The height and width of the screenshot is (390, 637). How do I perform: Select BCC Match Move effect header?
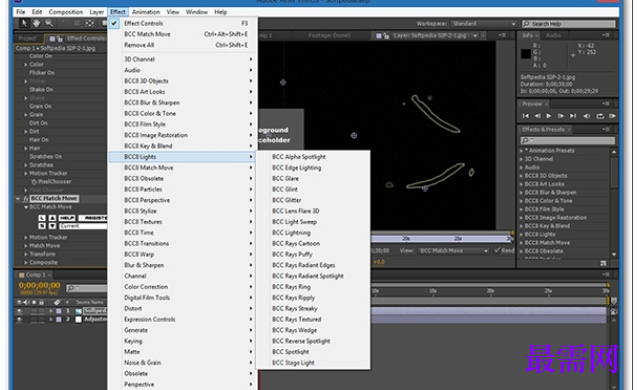pos(53,199)
